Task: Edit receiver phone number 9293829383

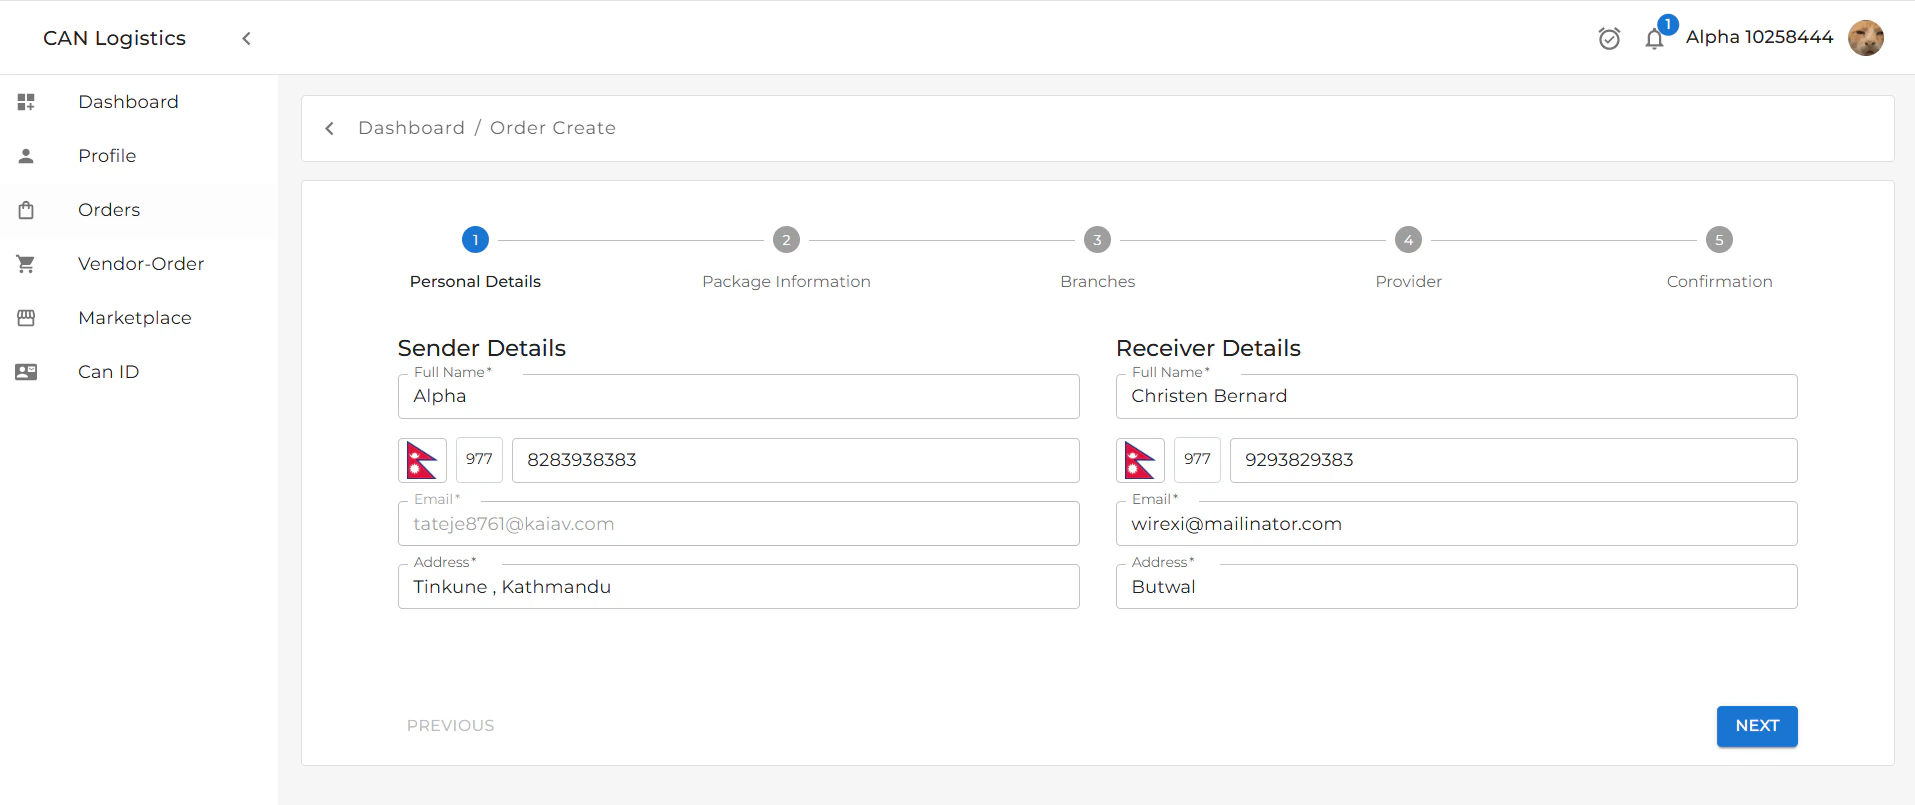Action: 1513,460
